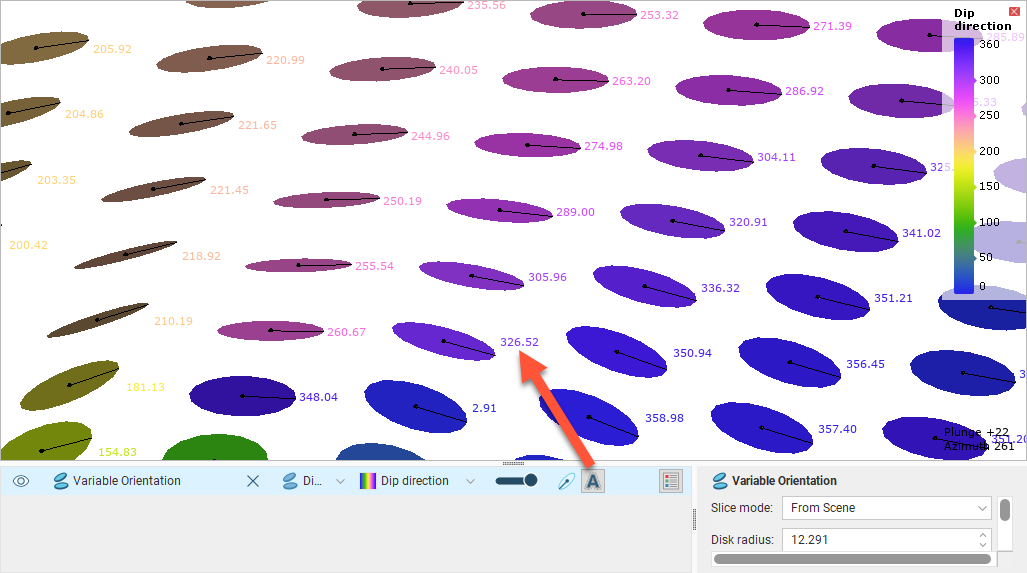The width and height of the screenshot is (1027, 573).
Task: Click the 336.32 value label
Action: (x=720, y=287)
